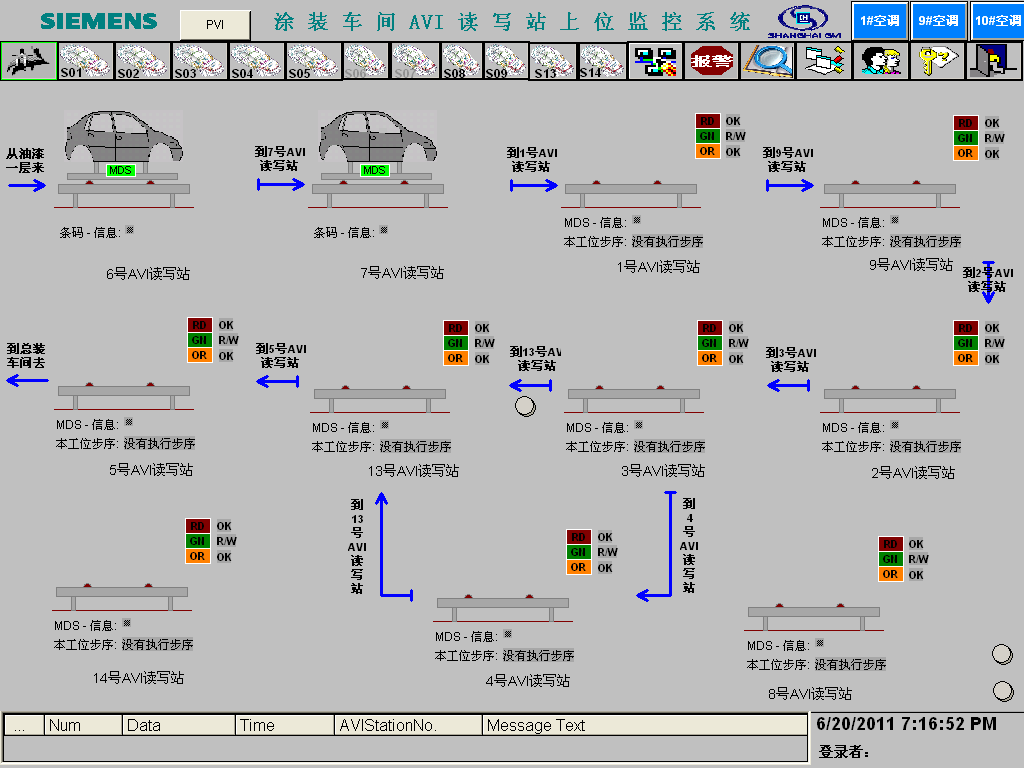The height and width of the screenshot is (768, 1024).
Task: Toggle the upper round button at bottom right
Action: coord(1002,655)
